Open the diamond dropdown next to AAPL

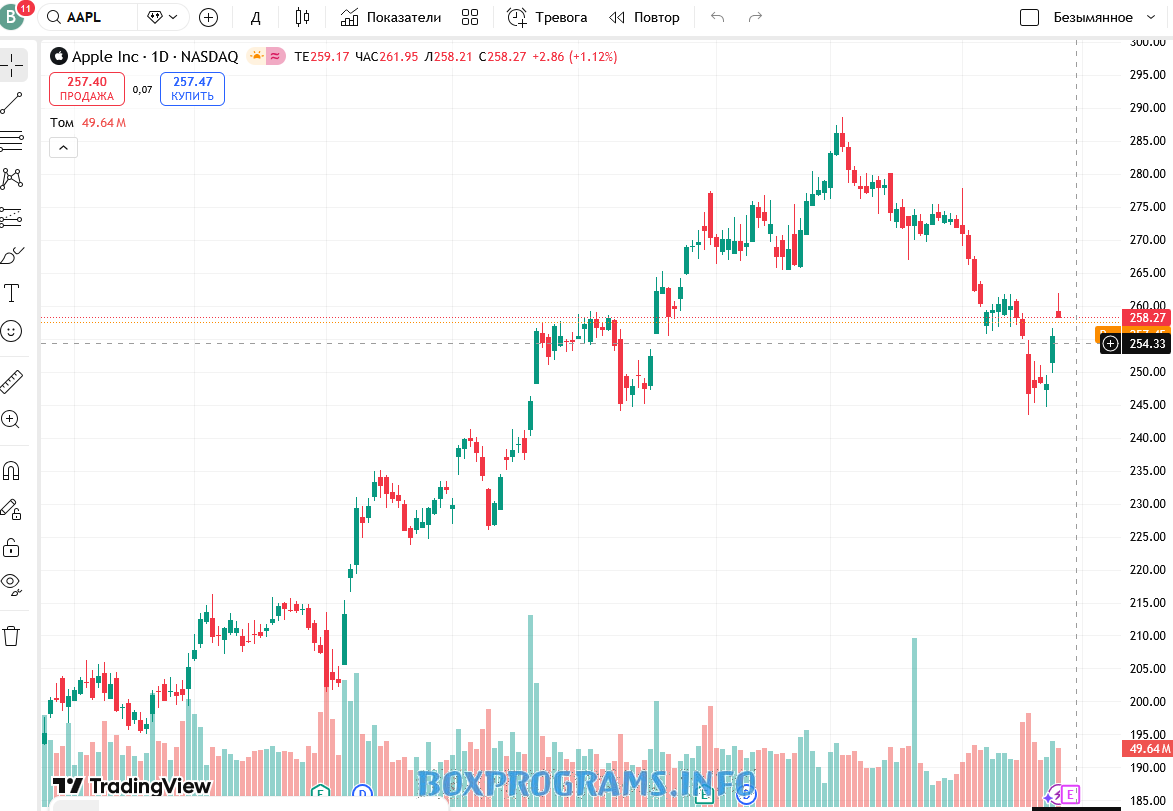[163, 17]
